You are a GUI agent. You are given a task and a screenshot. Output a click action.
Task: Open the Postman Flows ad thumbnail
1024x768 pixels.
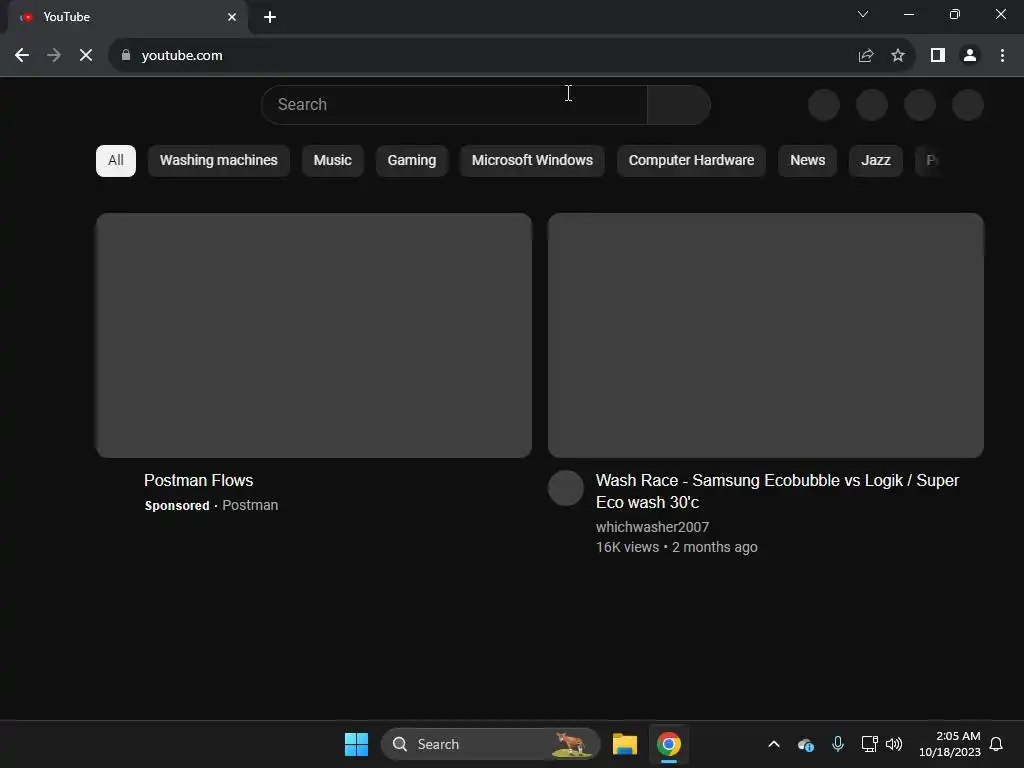tap(313, 335)
